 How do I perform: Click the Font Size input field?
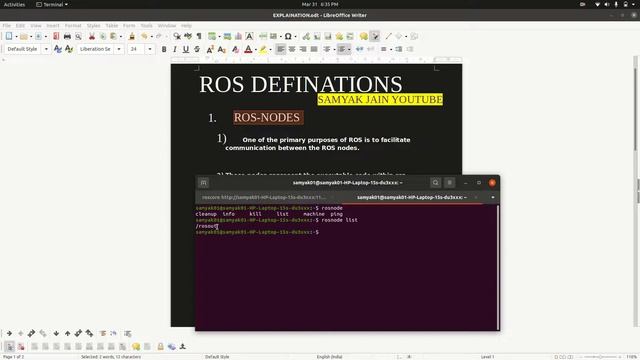[x=137, y=49]
